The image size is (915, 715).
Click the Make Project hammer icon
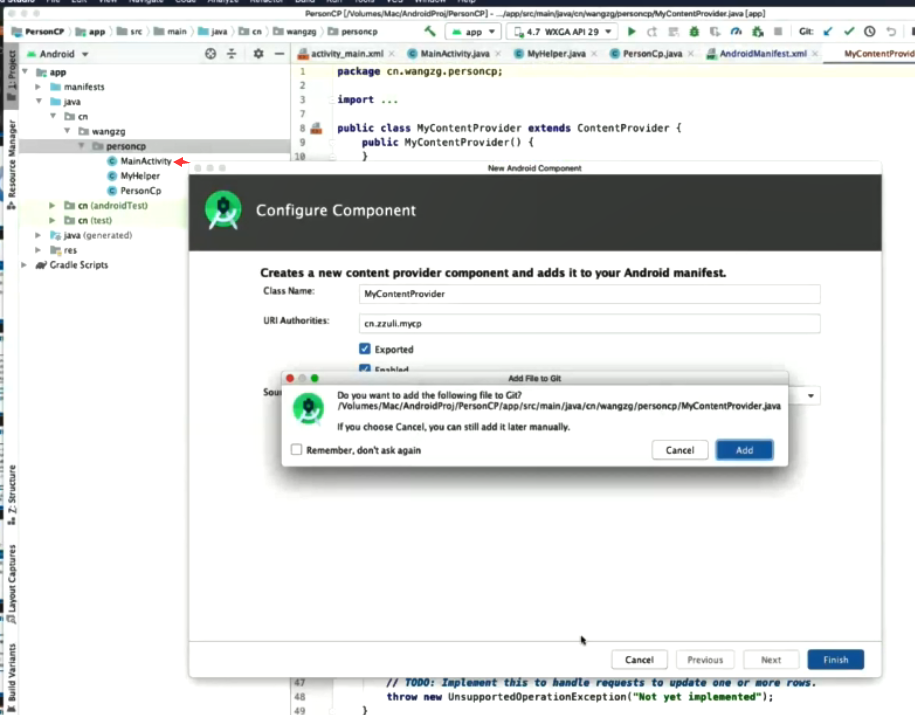coord(430,31)
